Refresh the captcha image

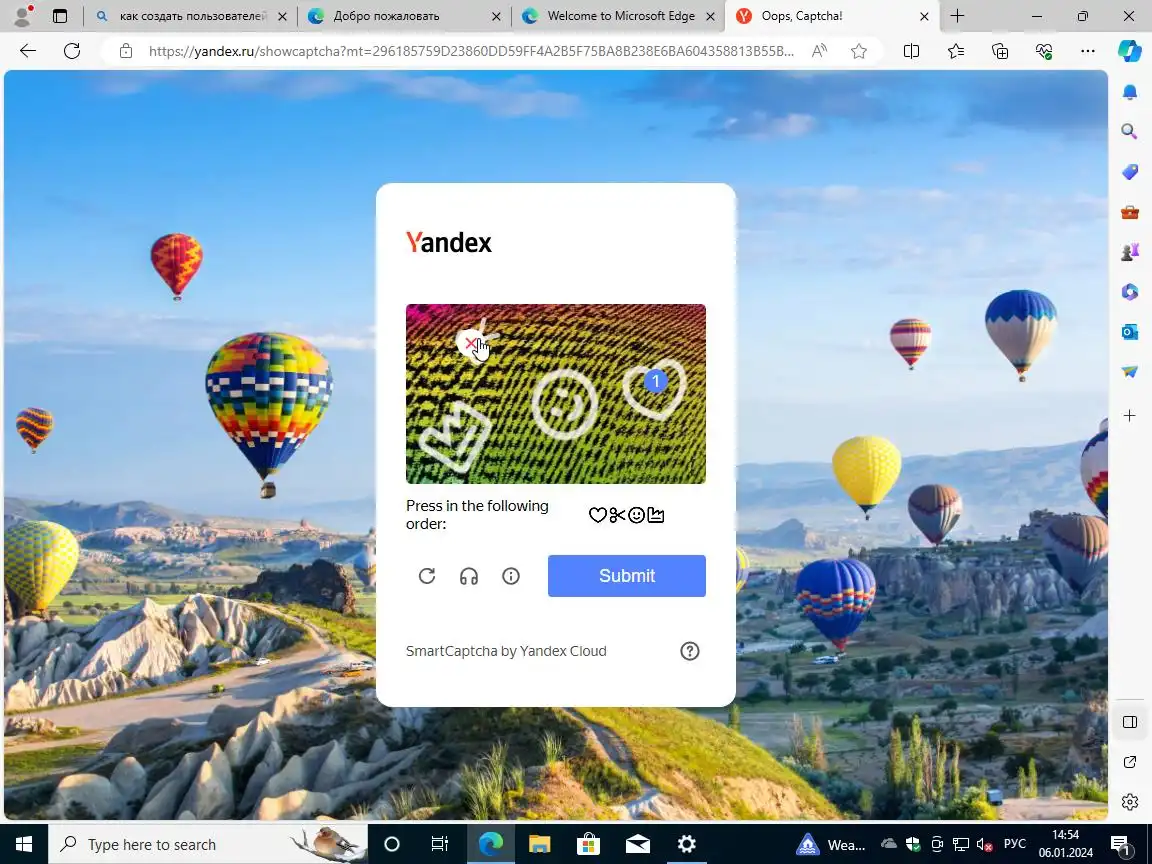click(x=427, y=576)
